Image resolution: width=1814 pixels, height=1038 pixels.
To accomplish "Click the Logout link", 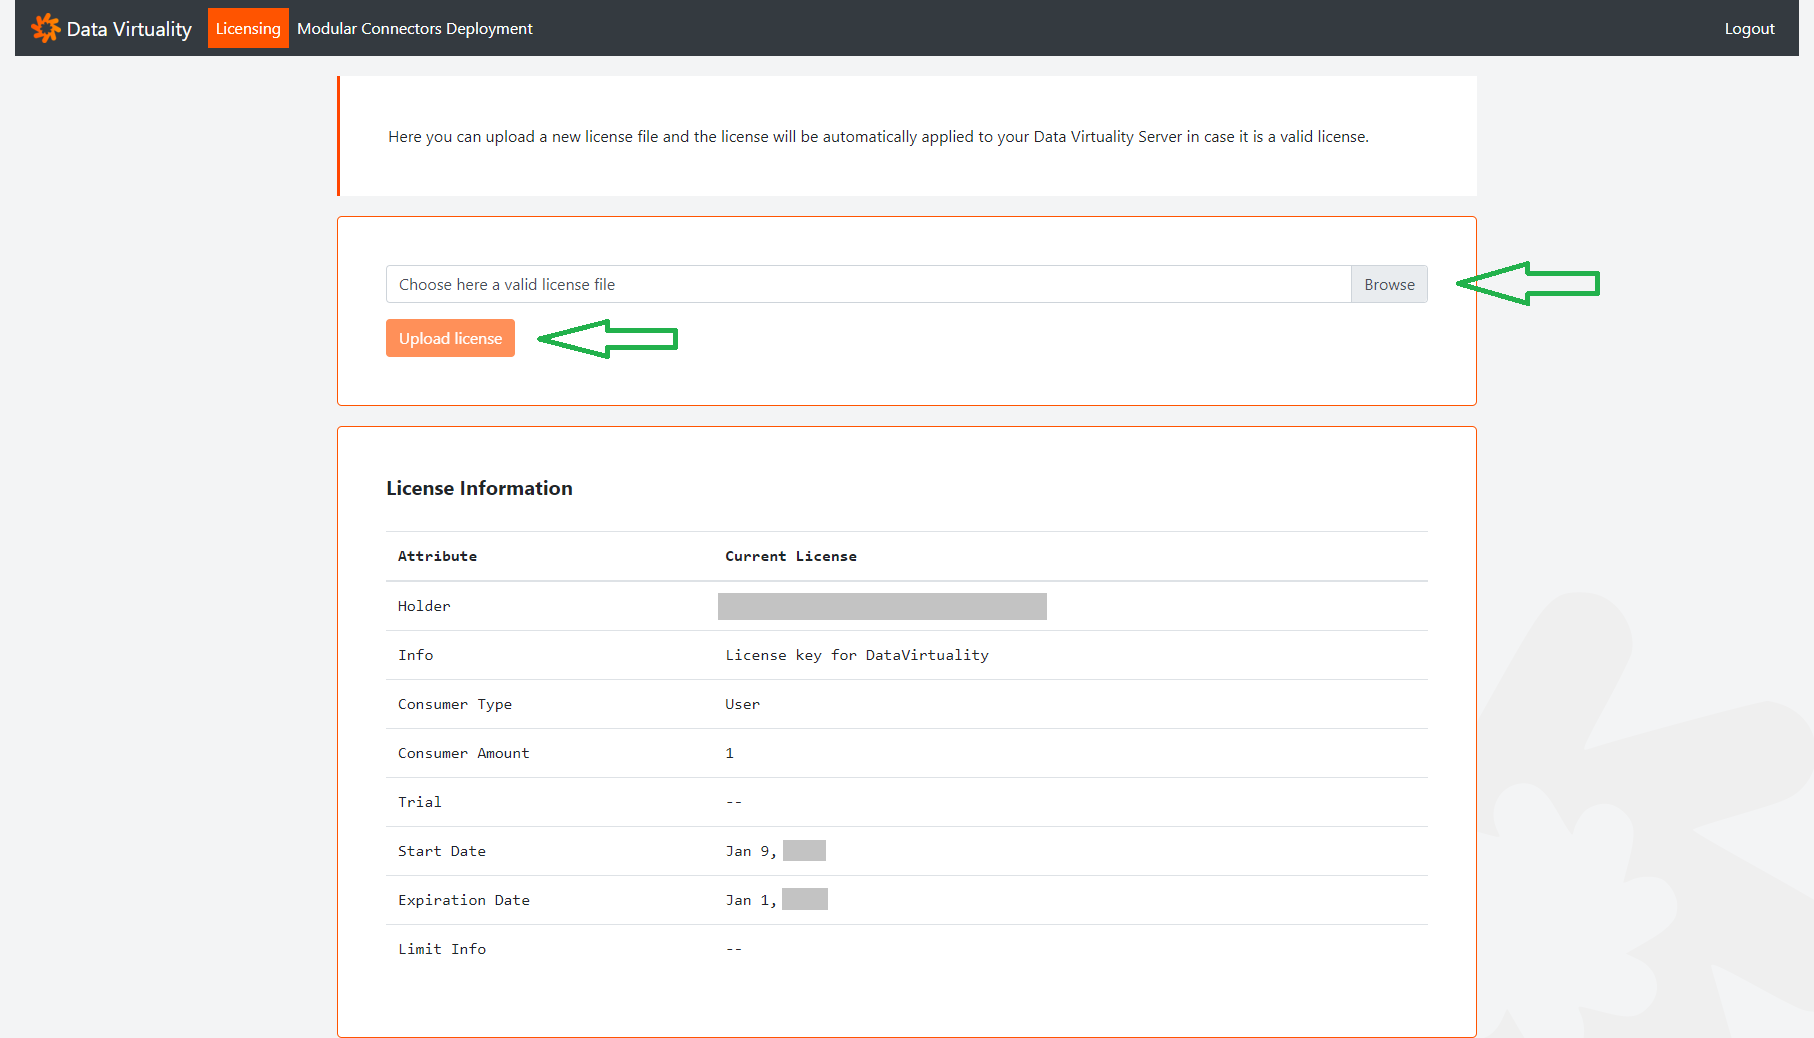I will point(1749,29).
